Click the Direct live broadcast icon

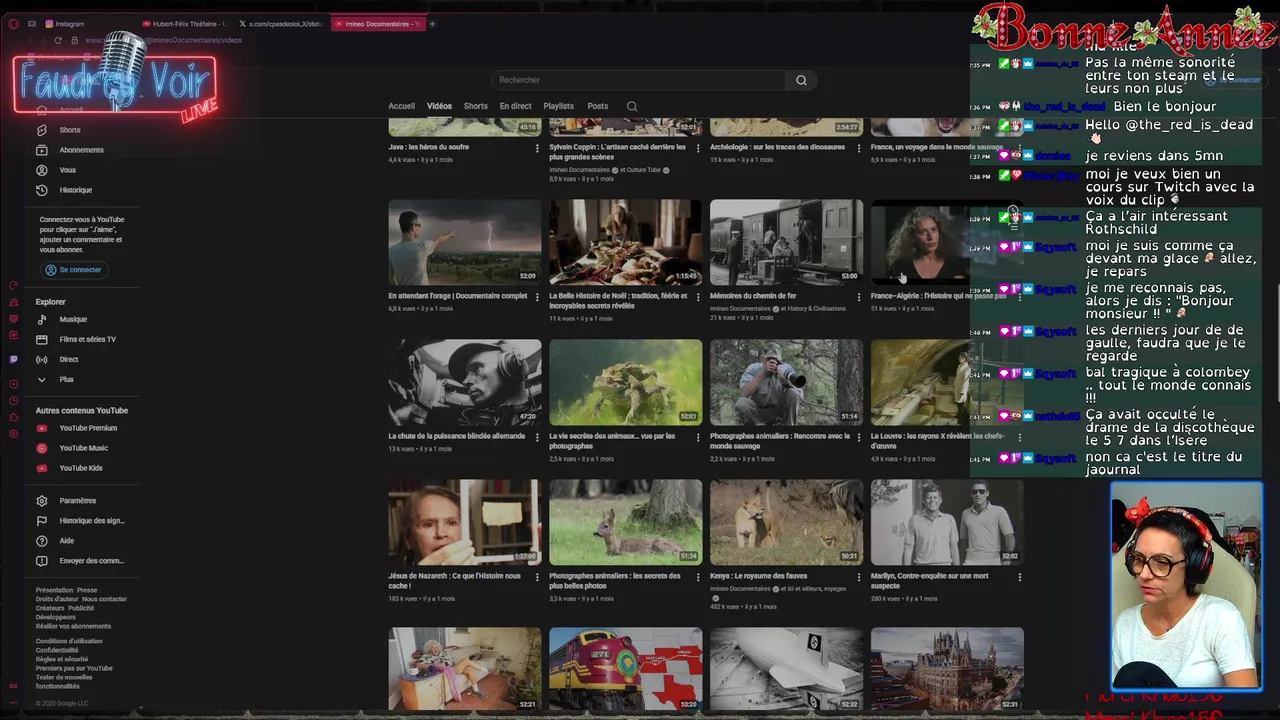[x=42, y=359]
